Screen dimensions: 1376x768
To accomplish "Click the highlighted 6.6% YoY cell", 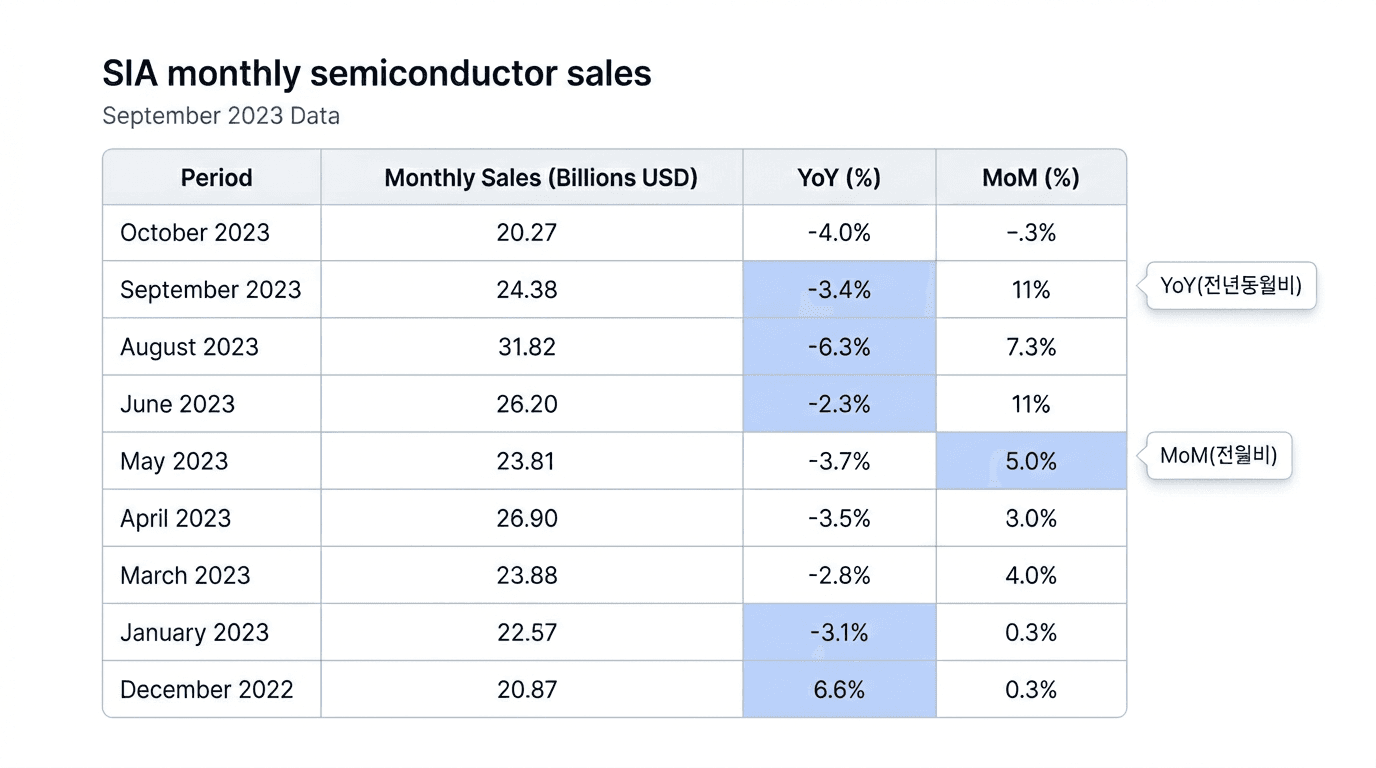I will [x=839, y=690].
